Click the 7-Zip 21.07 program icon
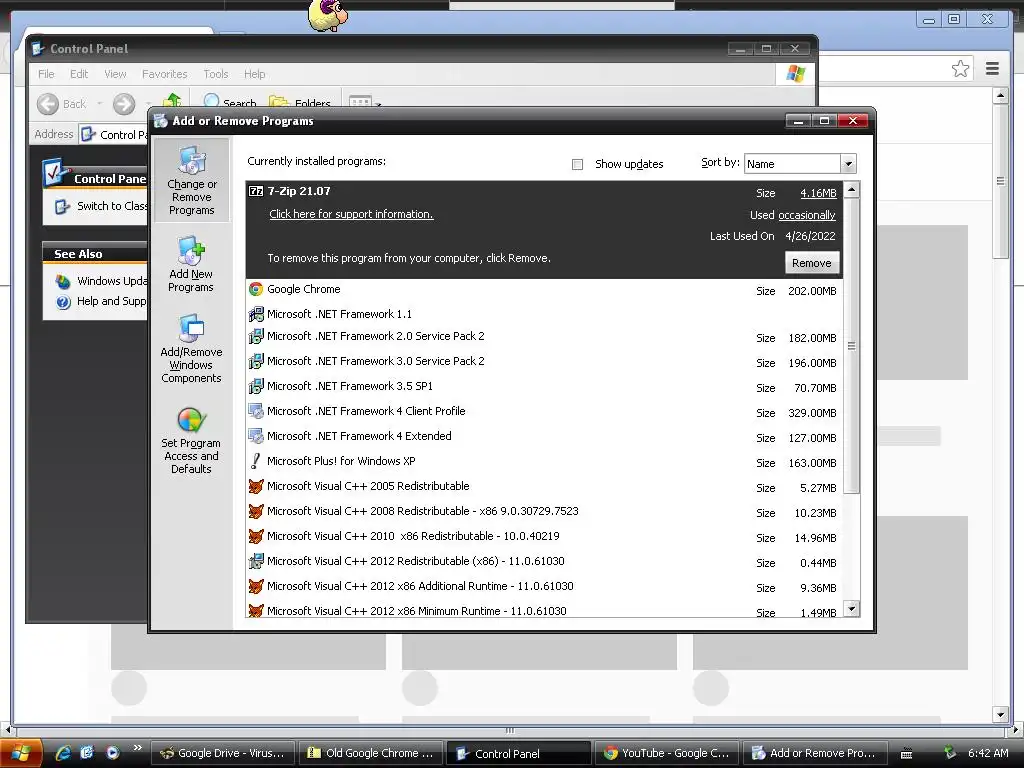This screenshot has height=768, width=1024. point(256,191)
